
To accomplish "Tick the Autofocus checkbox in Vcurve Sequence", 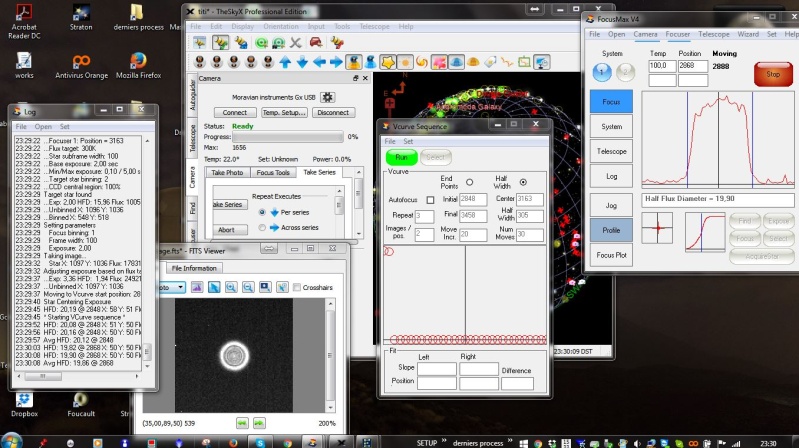I will coord(430,200).
